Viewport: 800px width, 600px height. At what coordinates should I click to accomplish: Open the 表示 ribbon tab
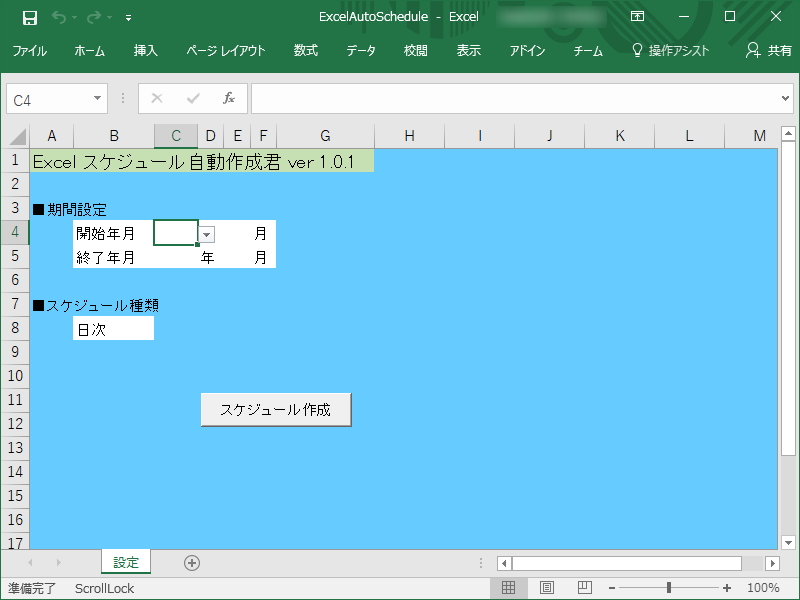[x=468, y=51]
